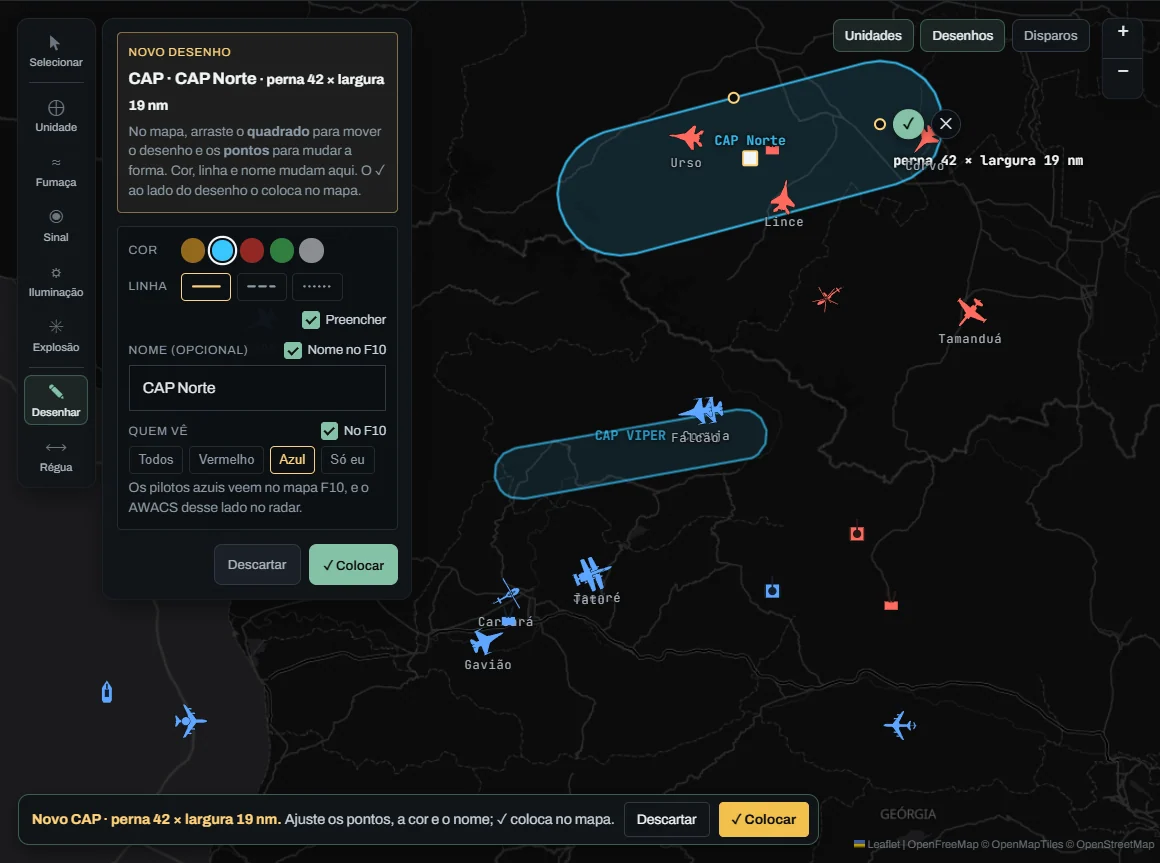Click yellow Colocar in the bottom bar
The image size is (1160, 863).
point(763,819)
